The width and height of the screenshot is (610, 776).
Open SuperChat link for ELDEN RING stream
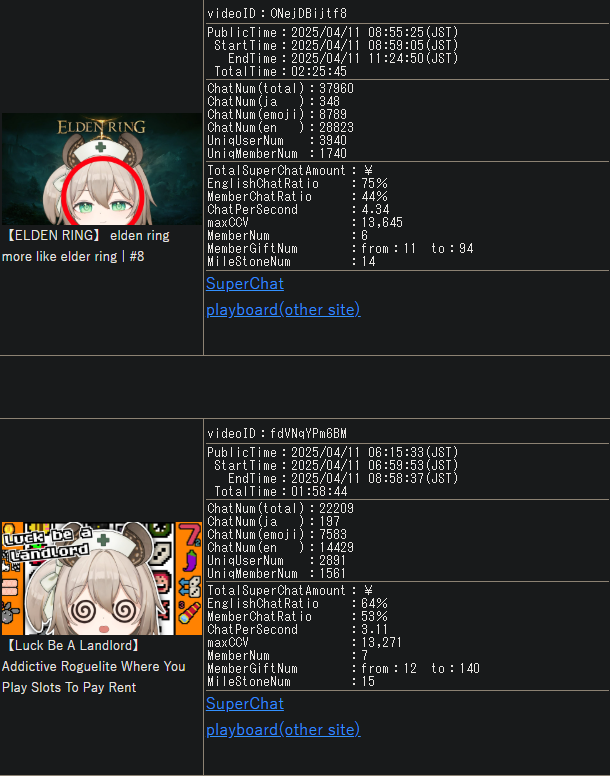245,284
